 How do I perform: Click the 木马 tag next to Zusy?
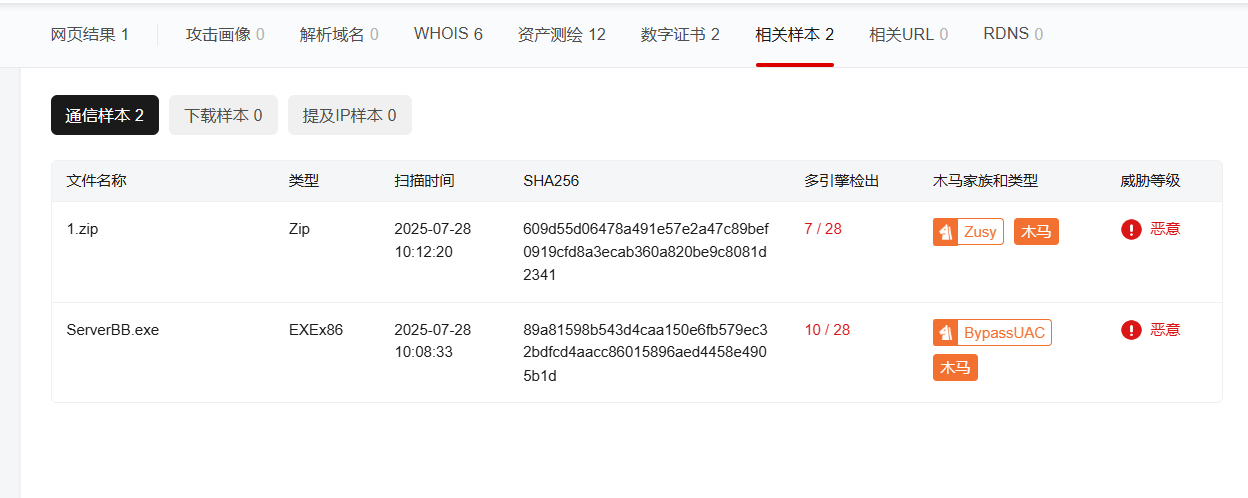point(1035,232)
